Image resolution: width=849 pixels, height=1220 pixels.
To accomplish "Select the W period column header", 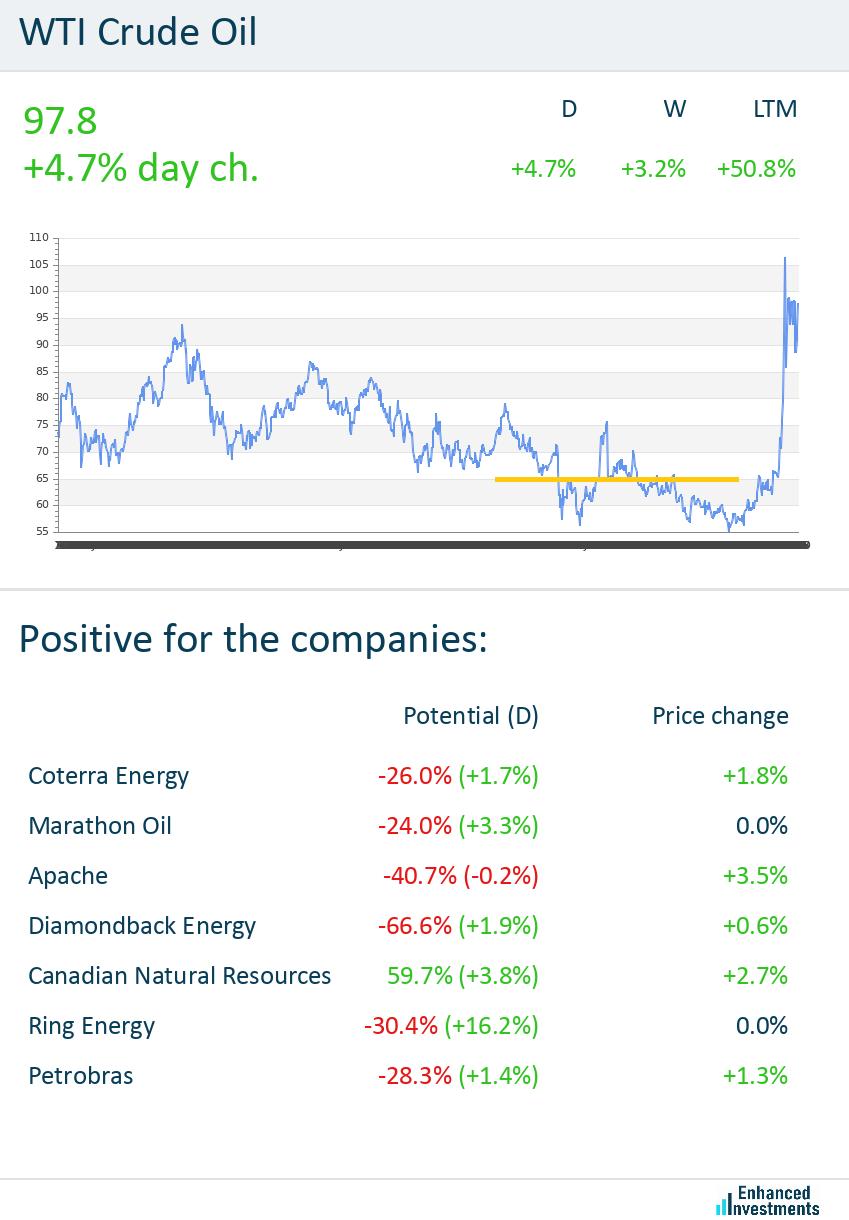I will 675,109.
